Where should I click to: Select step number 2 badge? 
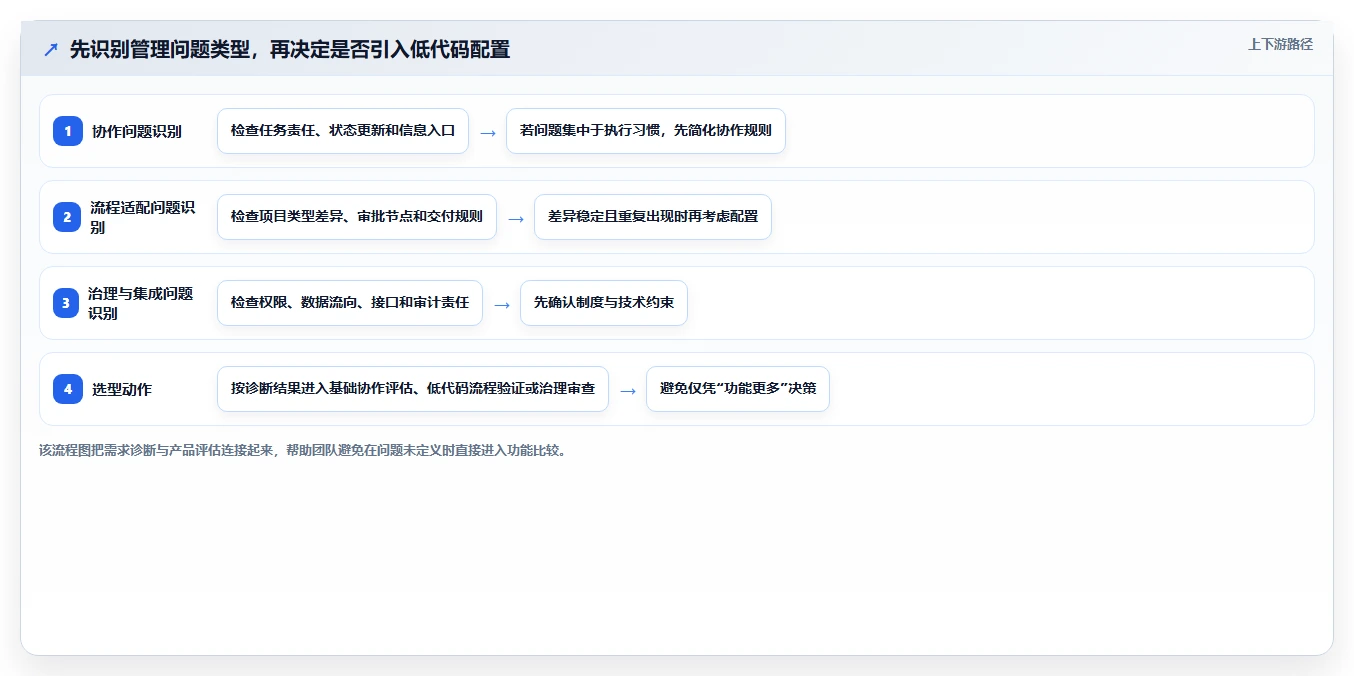tap(68, 217)
